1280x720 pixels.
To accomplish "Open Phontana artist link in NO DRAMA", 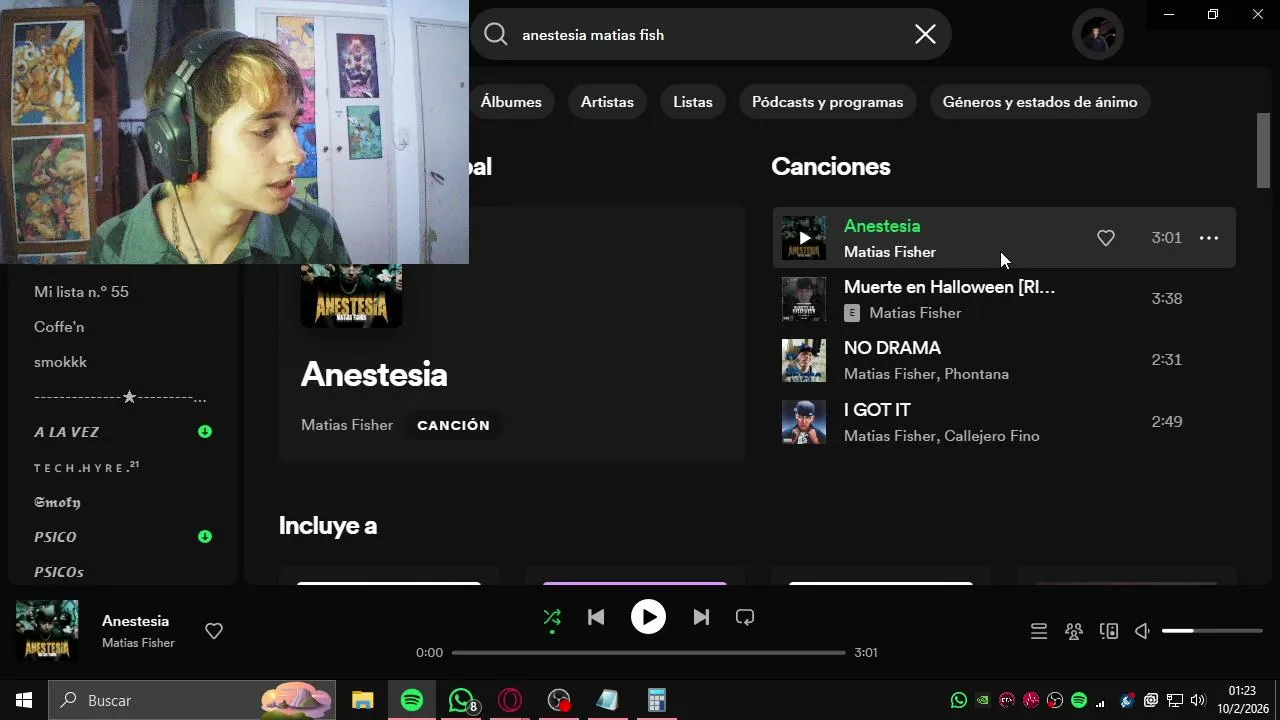I will 977,374.
